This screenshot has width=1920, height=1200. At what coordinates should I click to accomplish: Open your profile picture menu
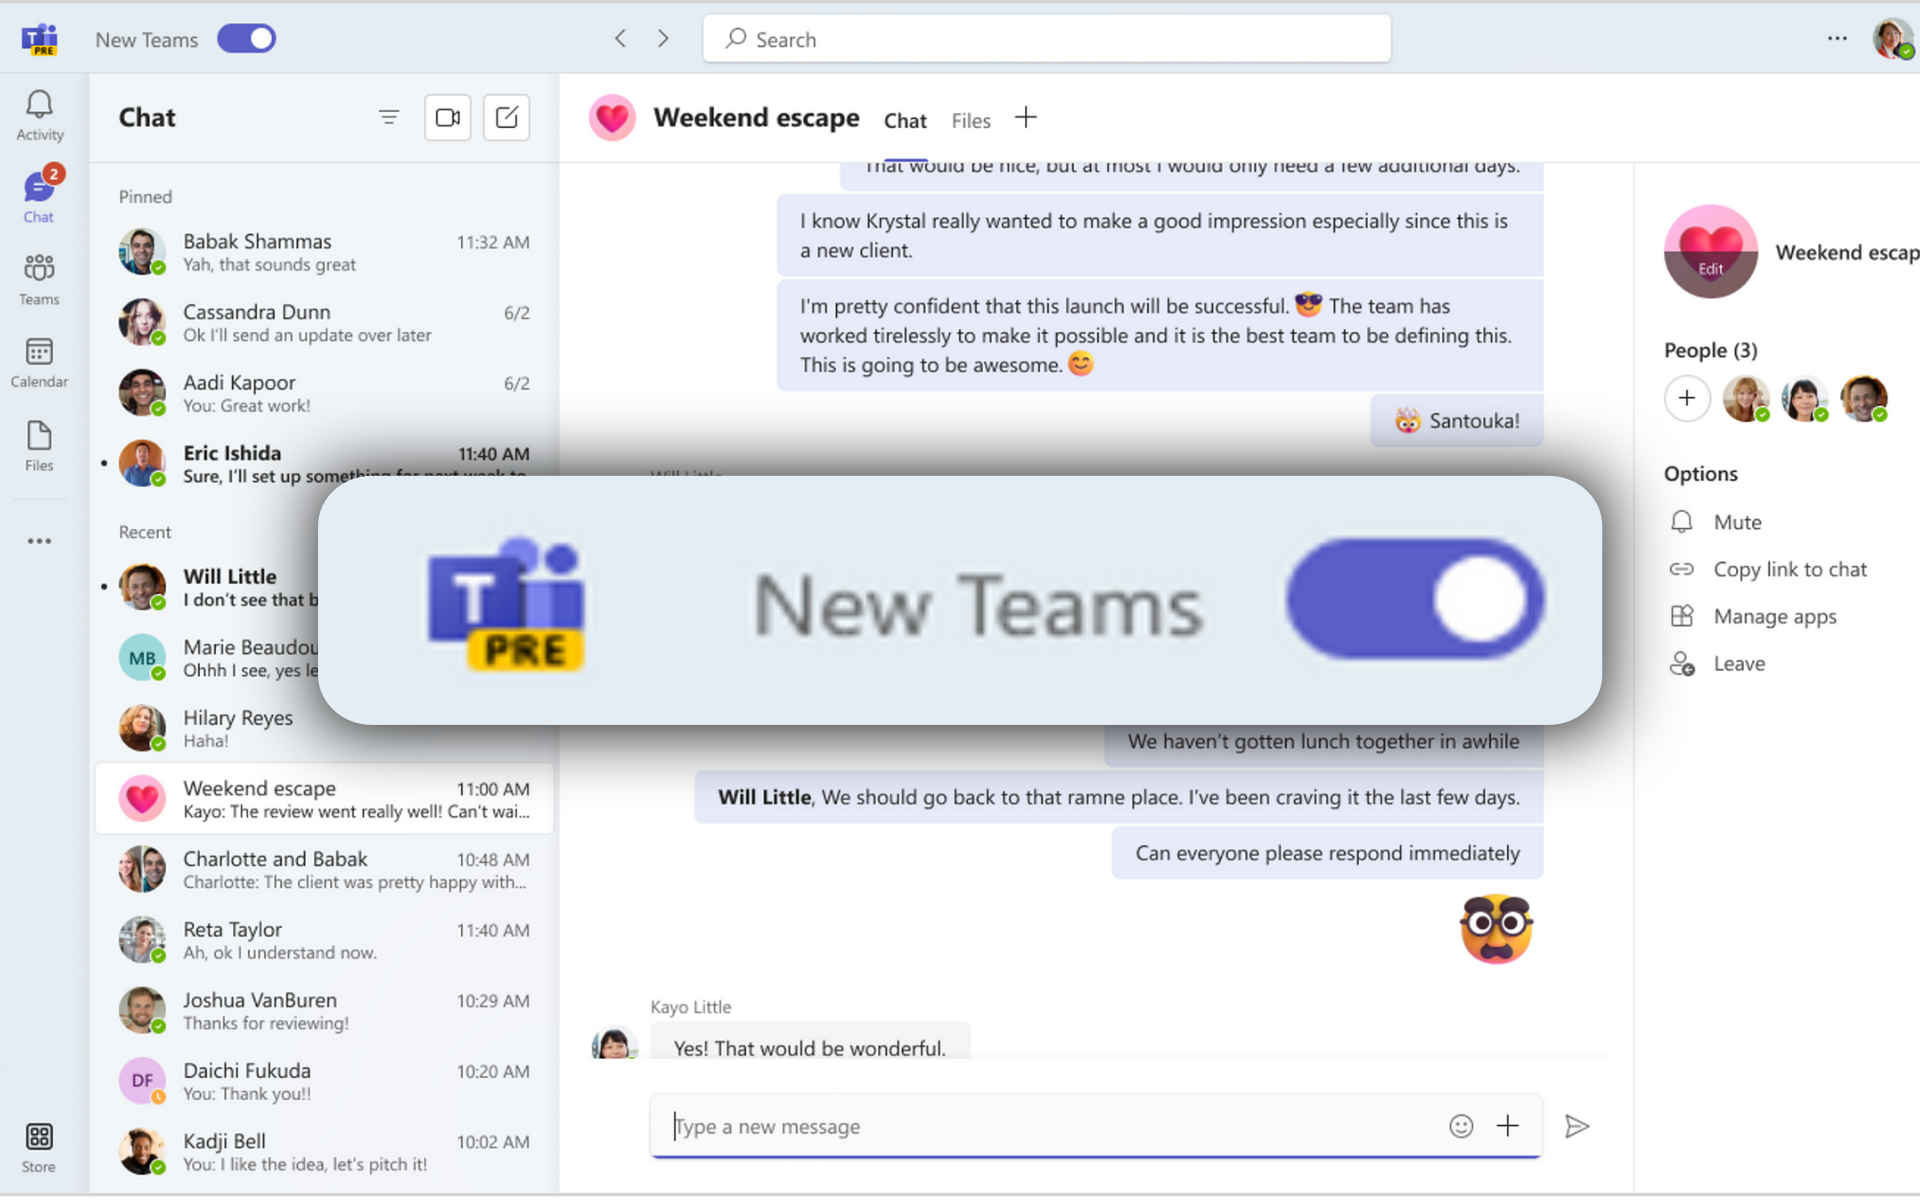click(x=1892, y=39)
